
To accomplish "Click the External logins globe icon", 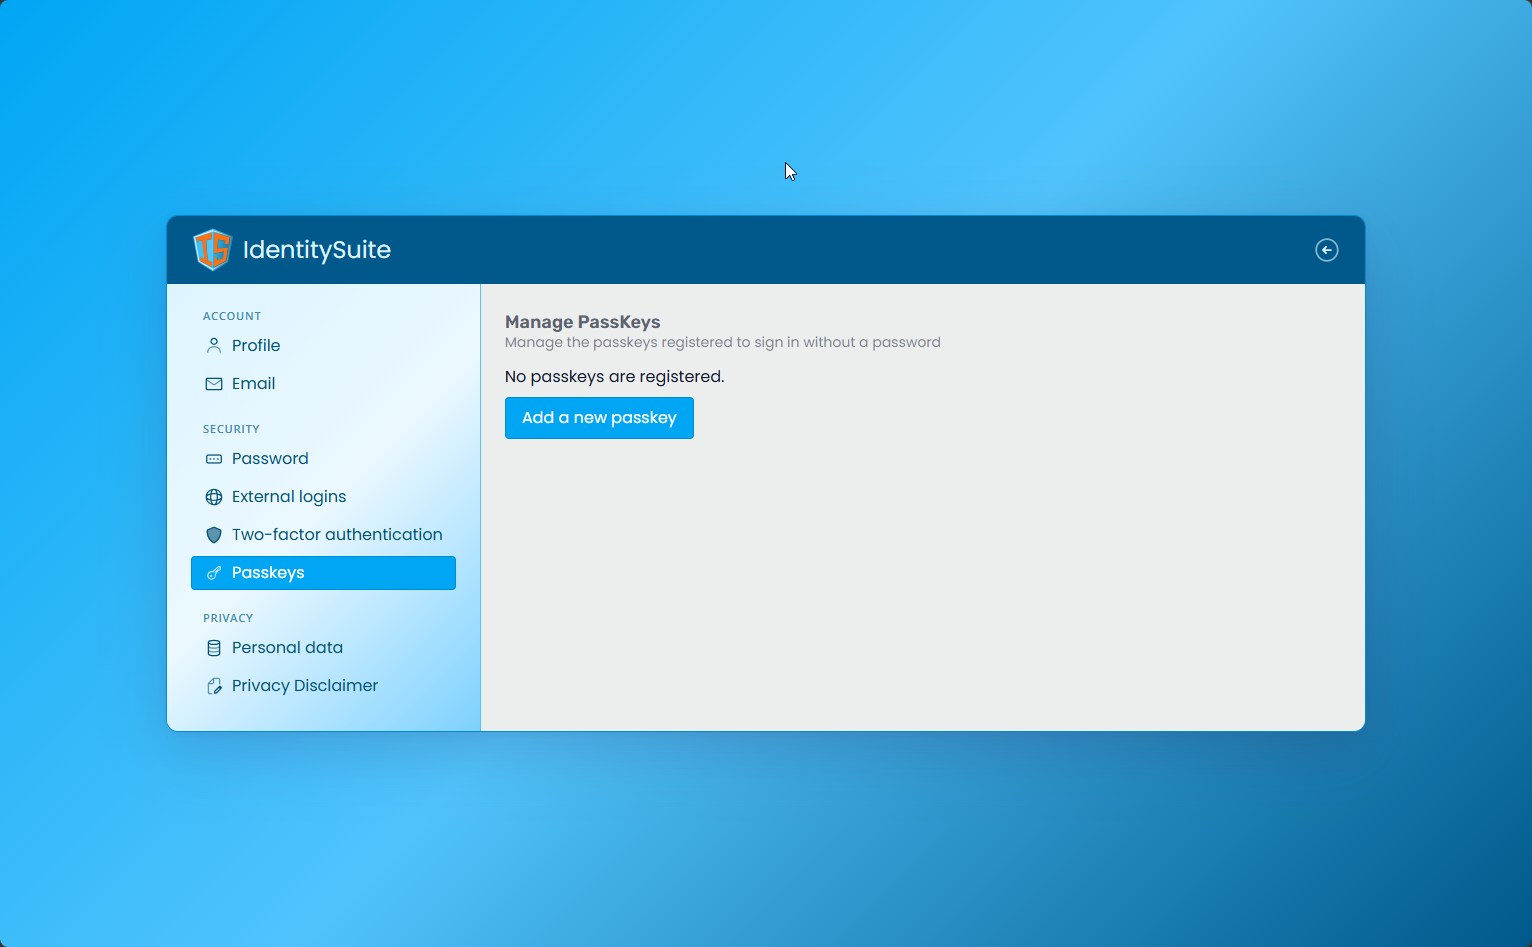I will click(214, 497).
